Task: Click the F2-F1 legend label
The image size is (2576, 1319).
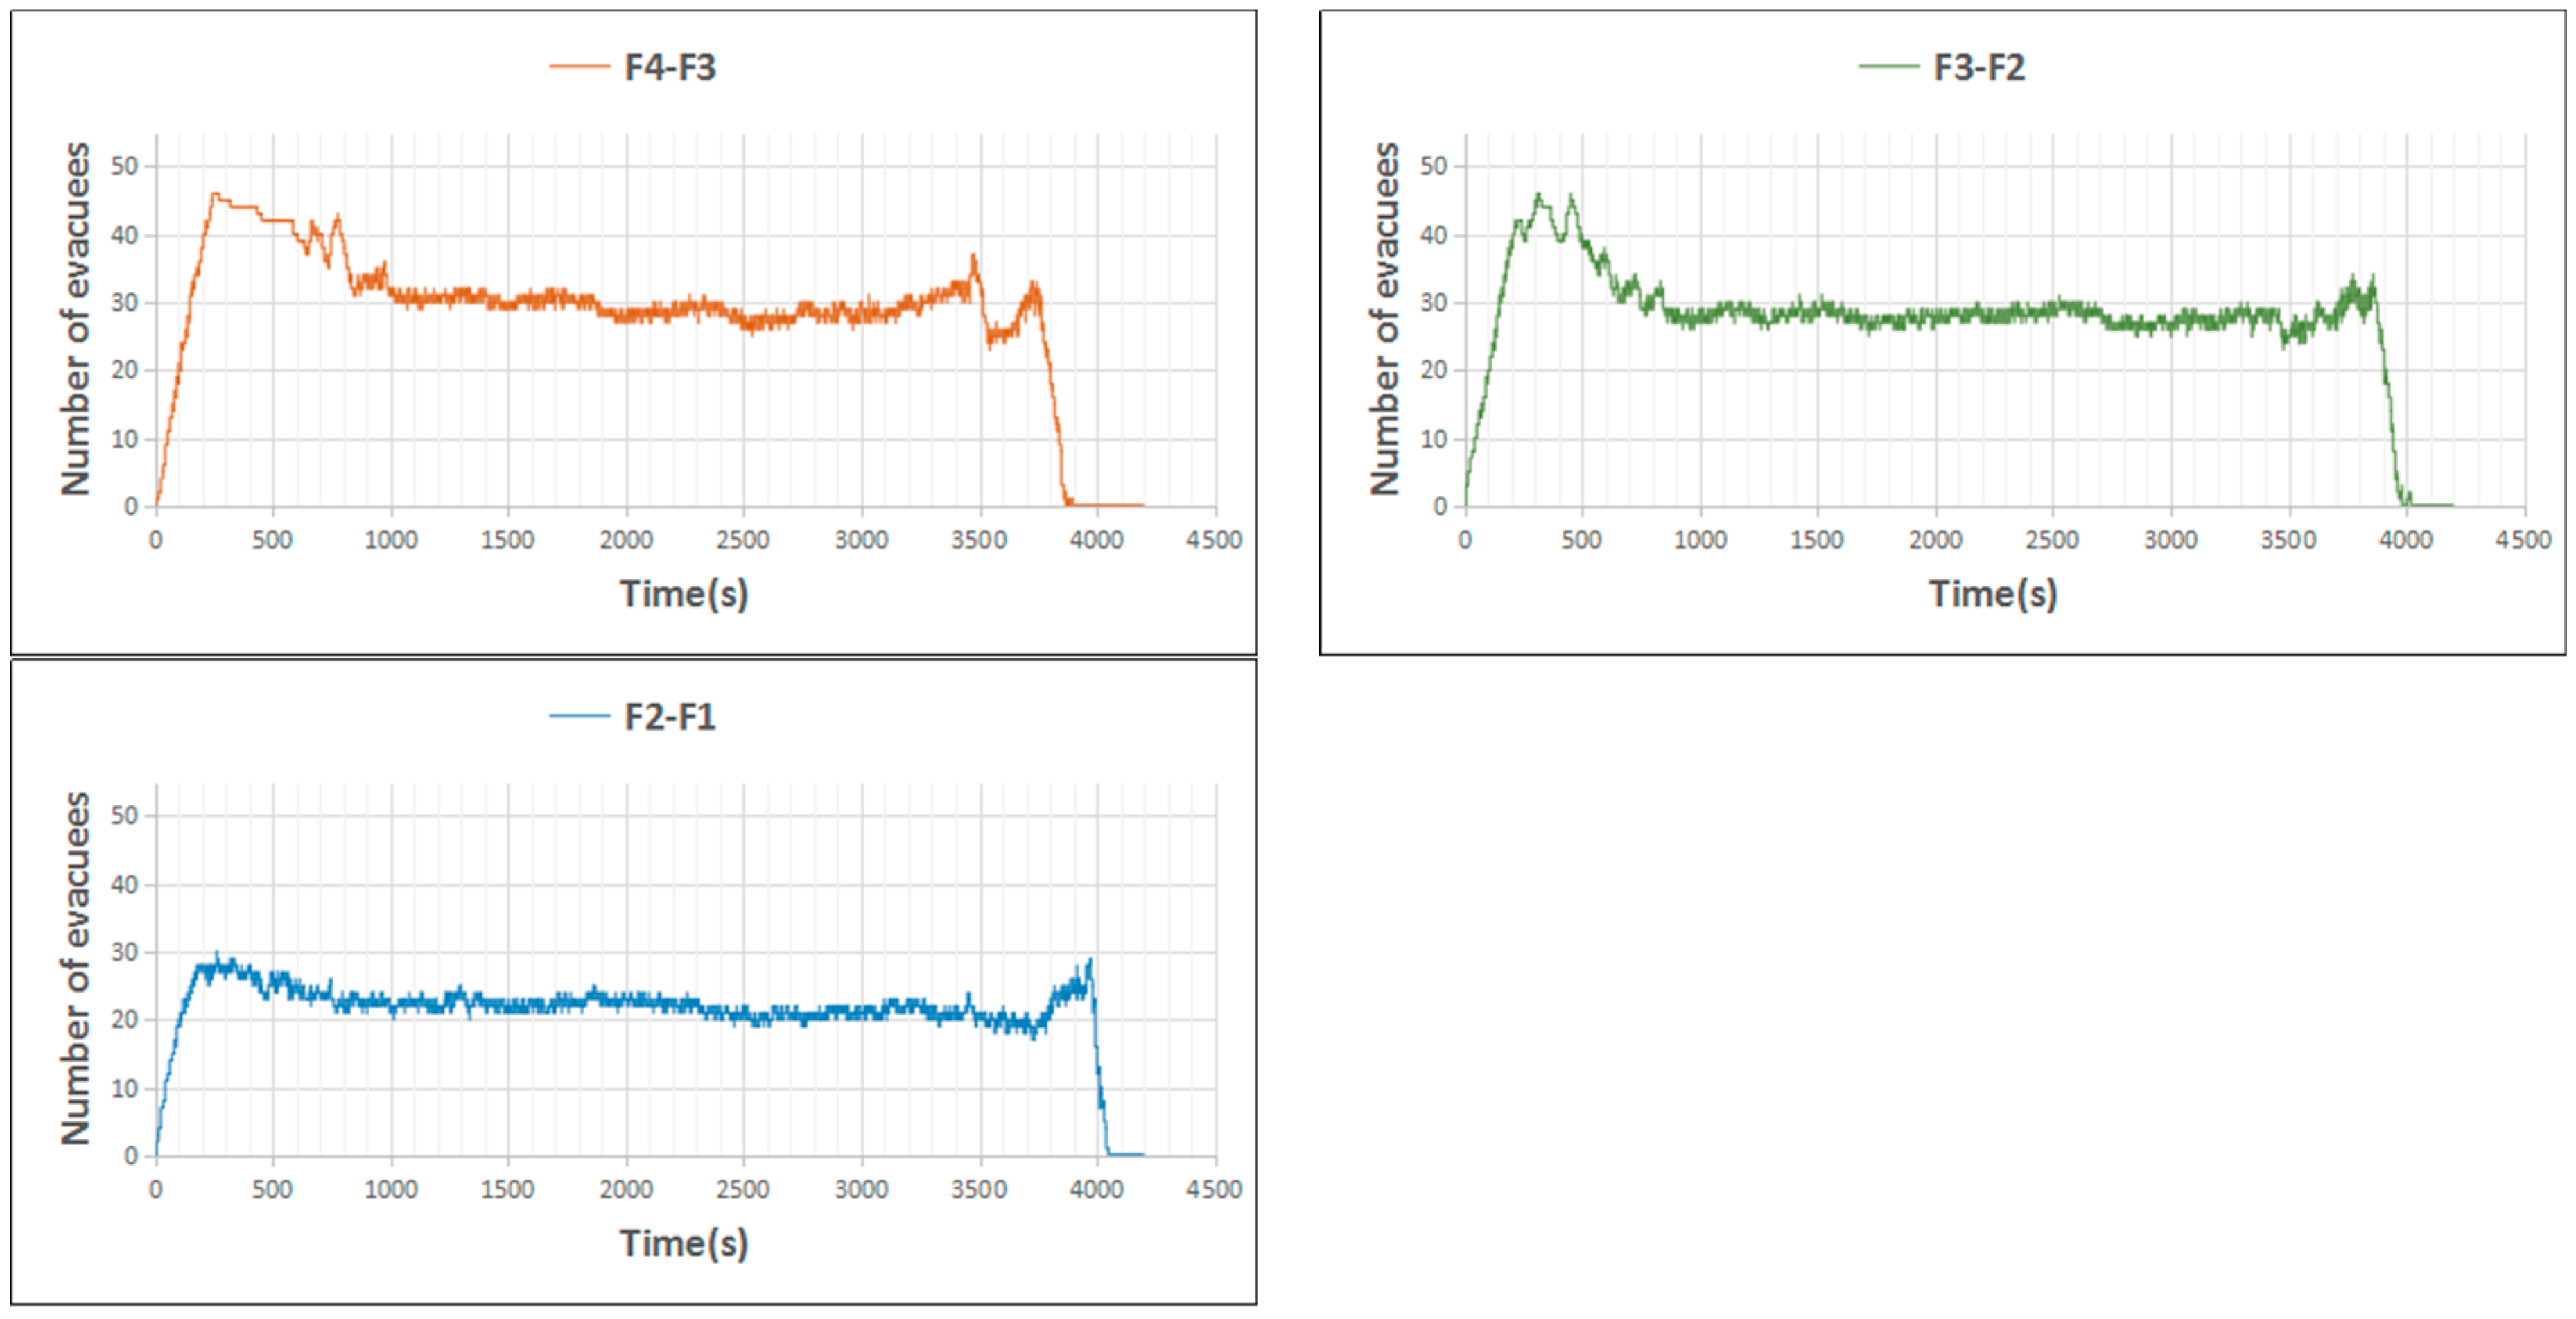Action: pos(670,717)
